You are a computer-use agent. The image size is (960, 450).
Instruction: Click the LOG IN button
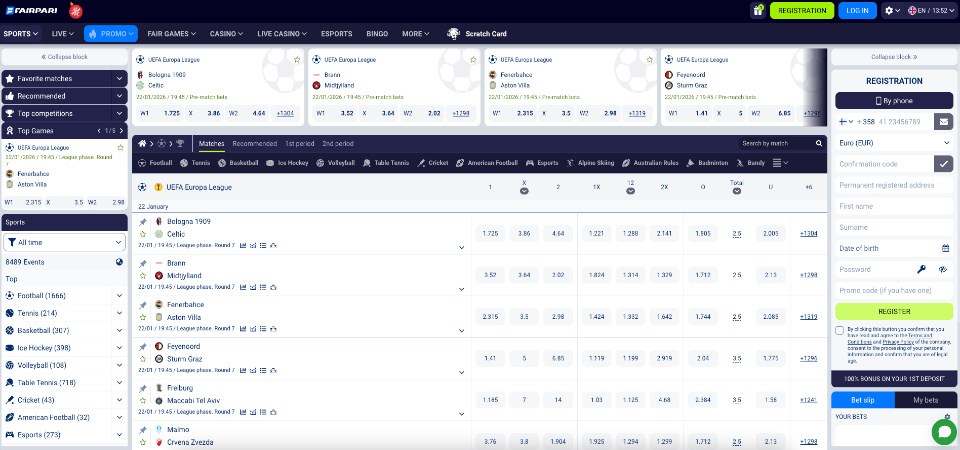point(857,10)
